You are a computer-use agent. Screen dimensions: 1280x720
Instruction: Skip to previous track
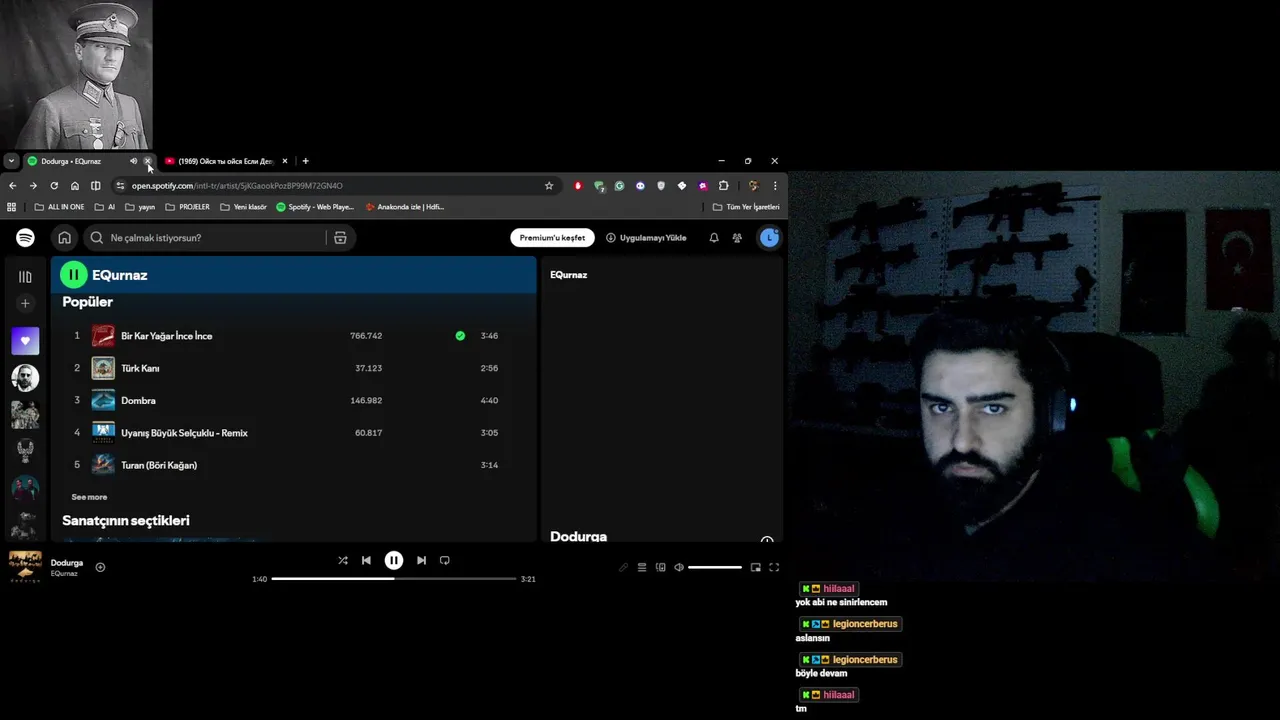click(x=366, y=561)
